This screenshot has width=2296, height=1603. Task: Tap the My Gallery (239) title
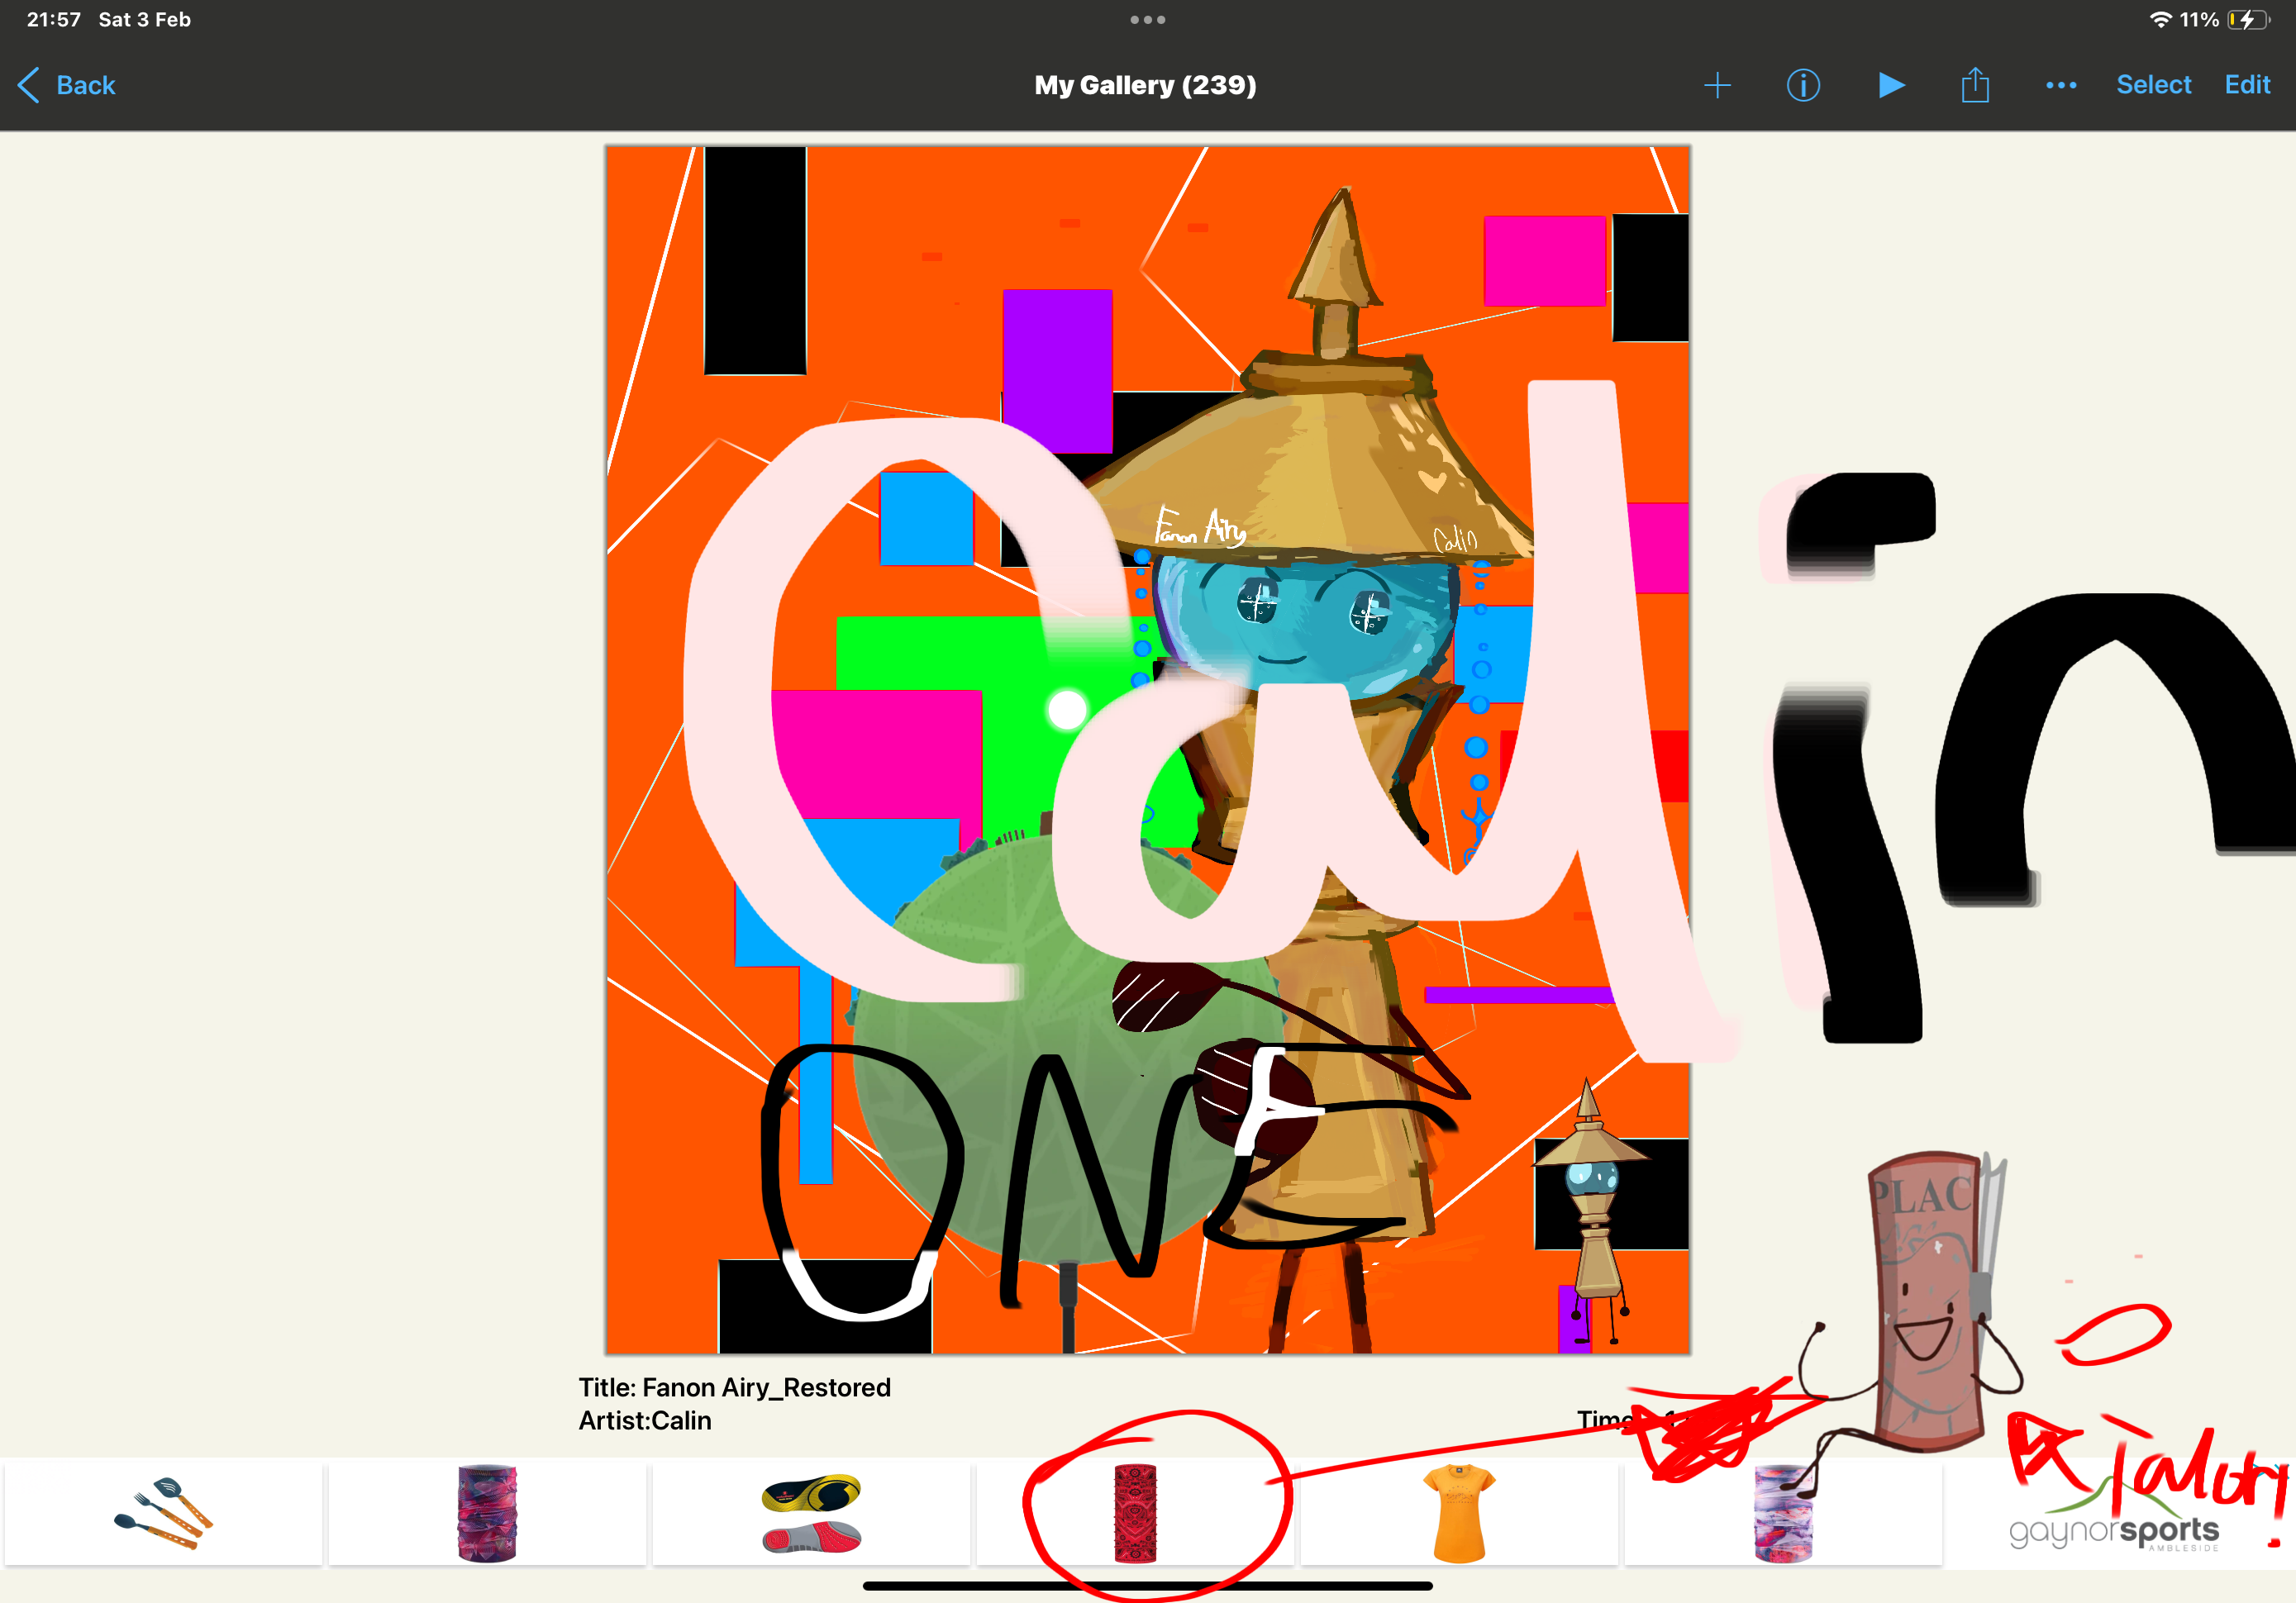(x=1145, y=85)
